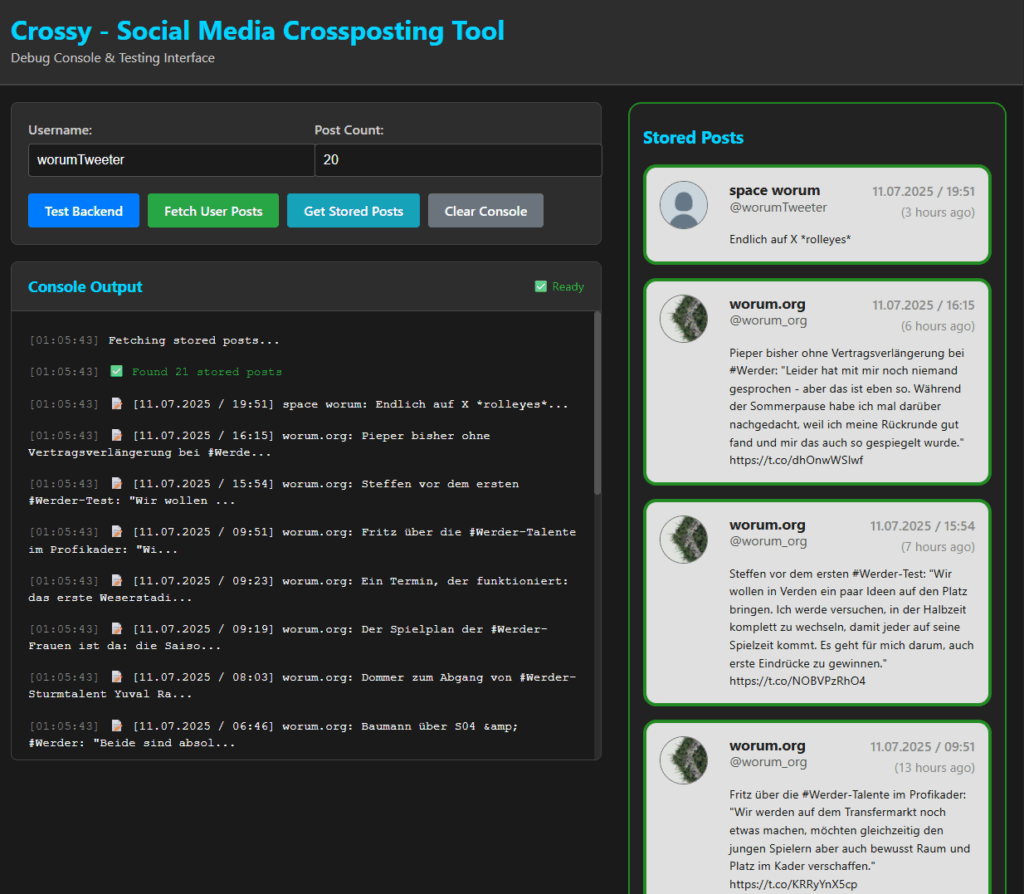The width and height of the screenshot is (1024, 894).
Task: Click the worum.org avatar on the 16:15 post
Action: pyautogui.click(x=684, y=318)
